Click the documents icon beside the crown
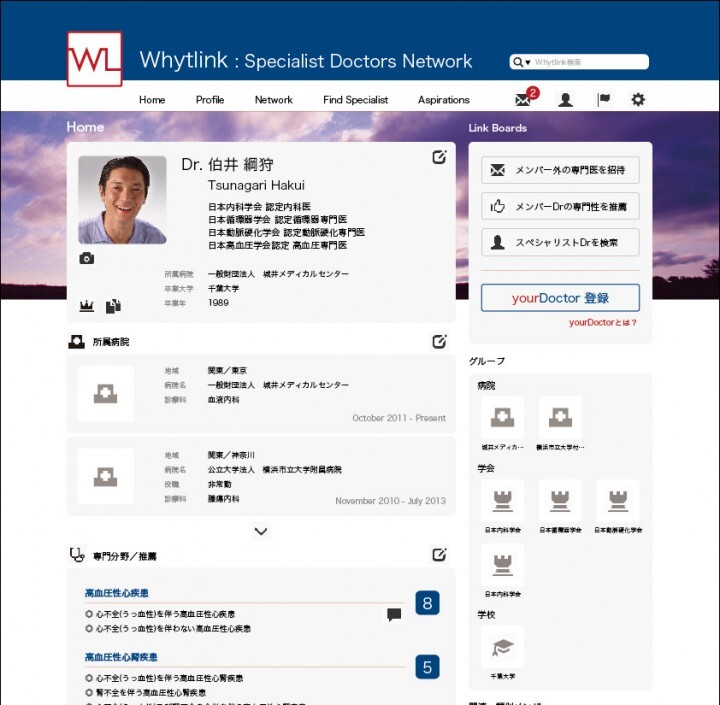This screenshot has height=705, width=720. pyautogui.click(x=113, y=305)
